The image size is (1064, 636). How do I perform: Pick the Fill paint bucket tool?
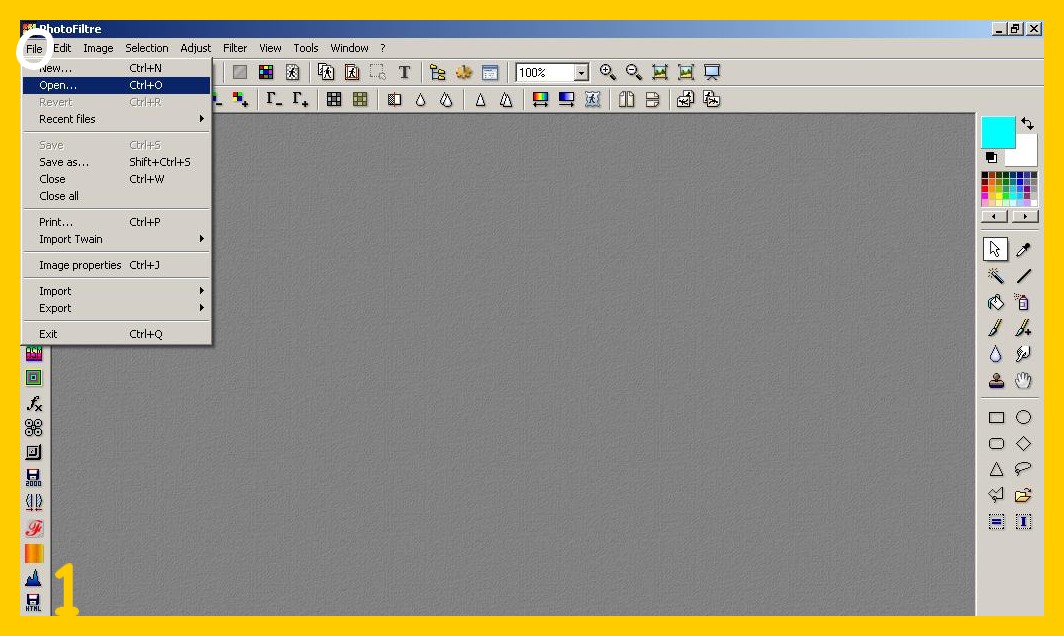[x=996, y=302]
